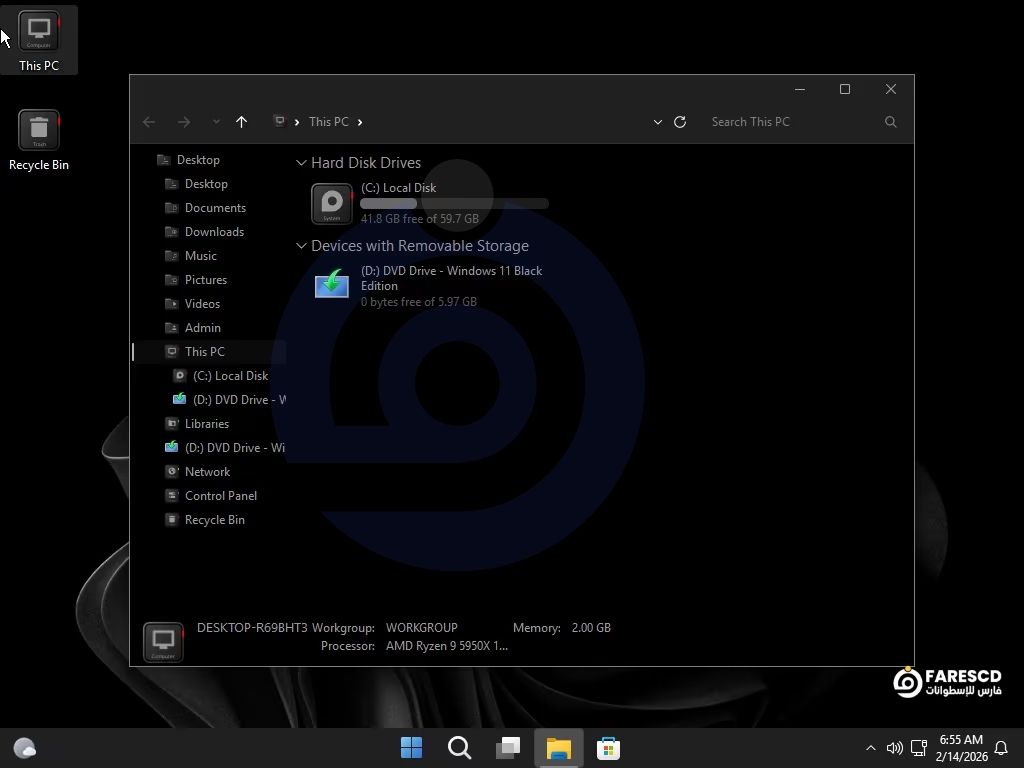Collapse the Hard Disk Drives group
This screenshot has height=768, width=1024.
(x=301, y=163)
